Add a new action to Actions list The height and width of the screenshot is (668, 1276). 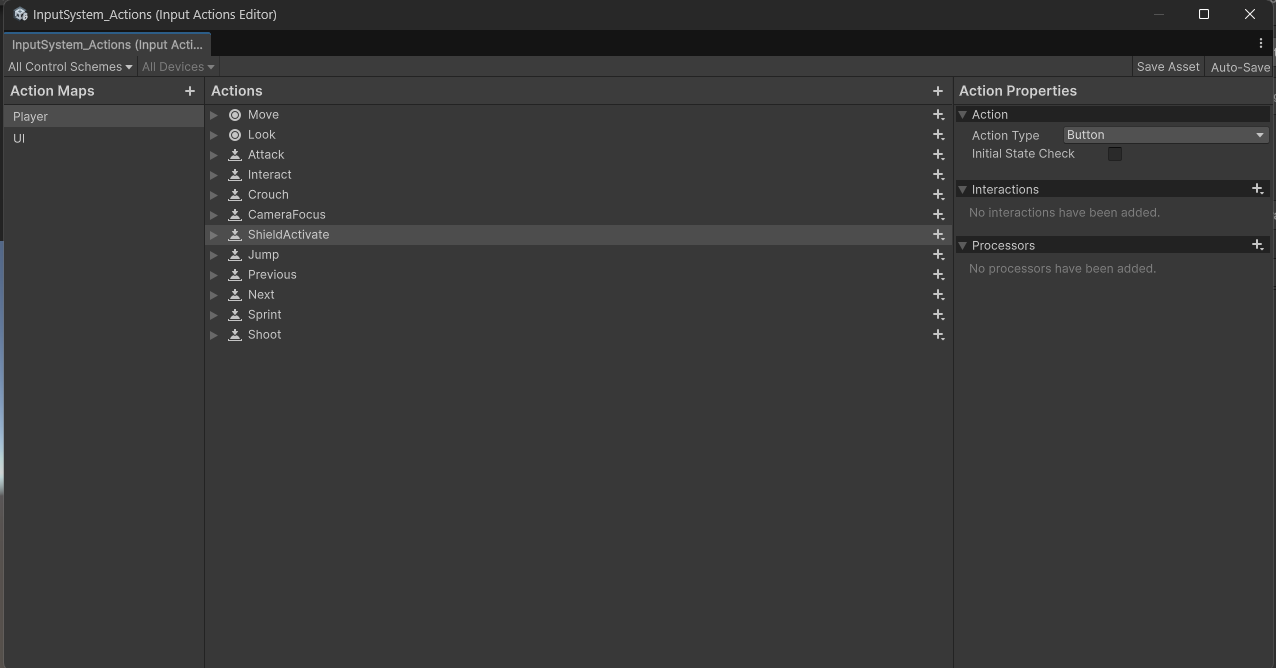tap(938, 91)
